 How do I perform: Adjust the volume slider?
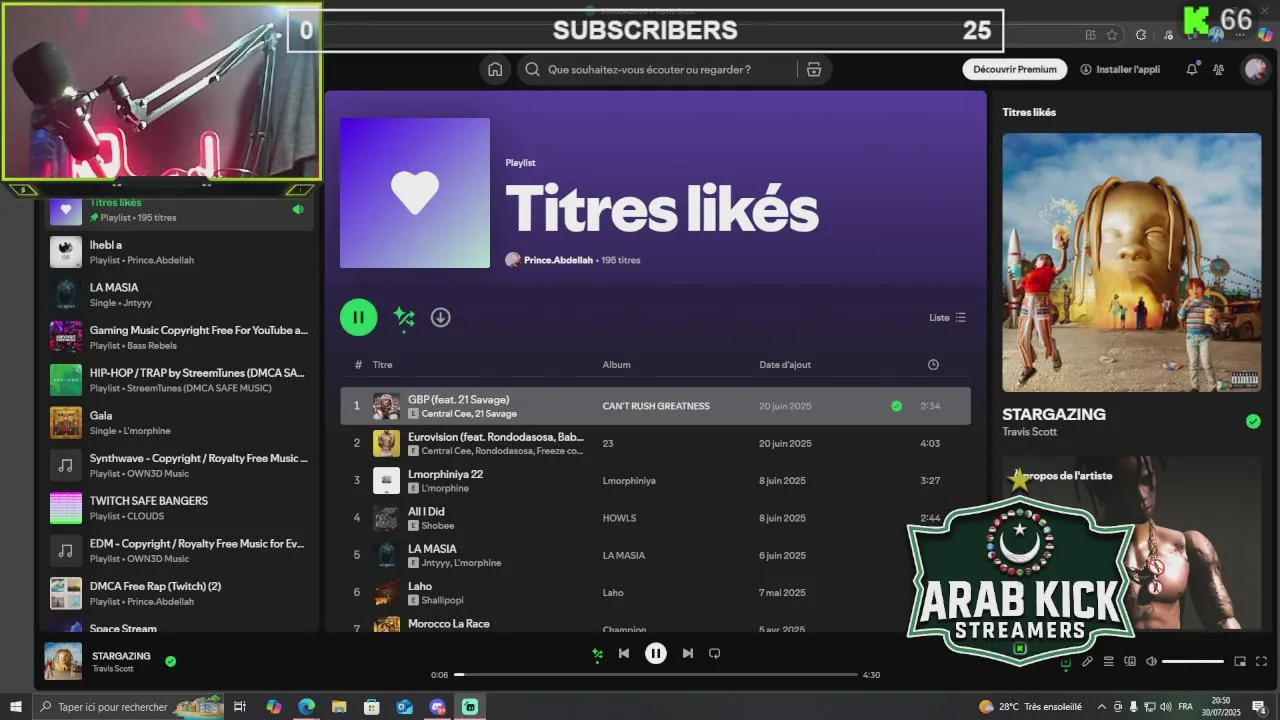coord(1193,661)
